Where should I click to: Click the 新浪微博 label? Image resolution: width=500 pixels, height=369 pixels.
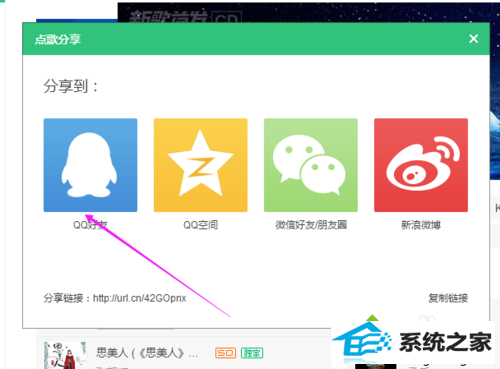[x=421, y=225]
